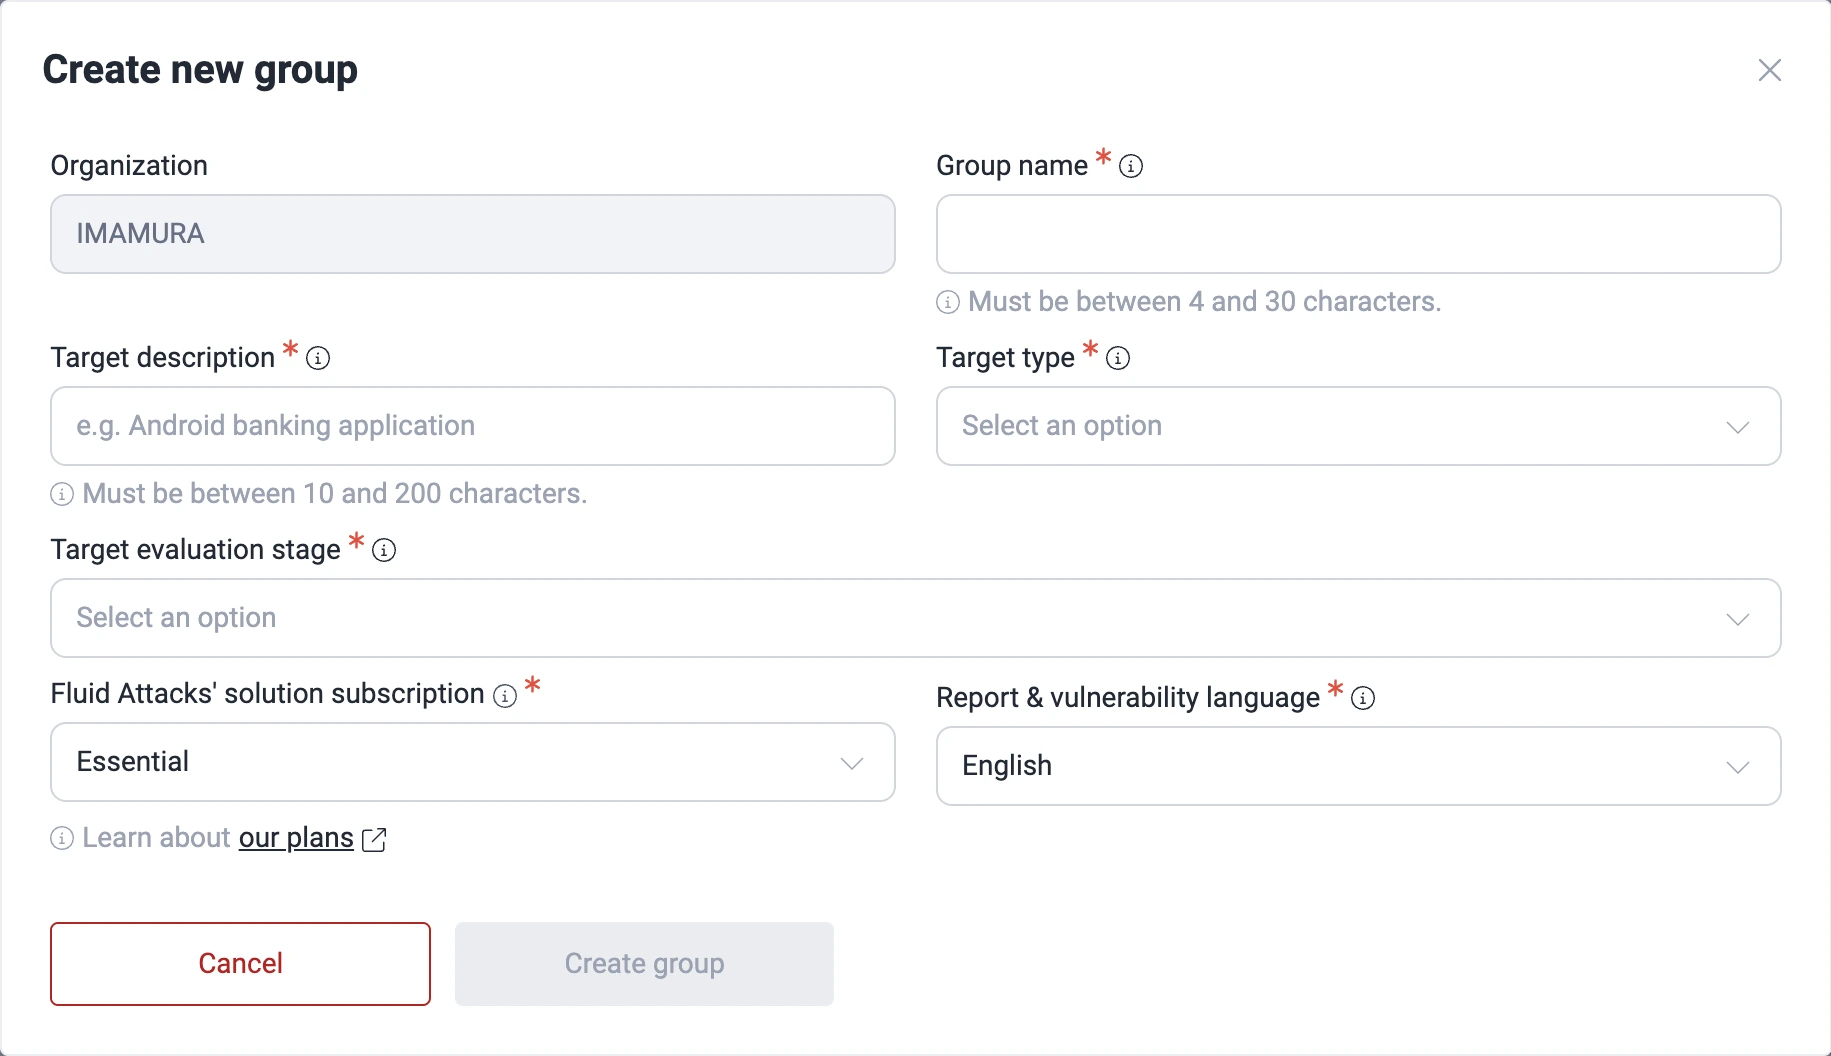This screenshot has height=1056, width=1831.
Task: Click chevron arrow in the English field
Action: click(x=1738, y=767)
